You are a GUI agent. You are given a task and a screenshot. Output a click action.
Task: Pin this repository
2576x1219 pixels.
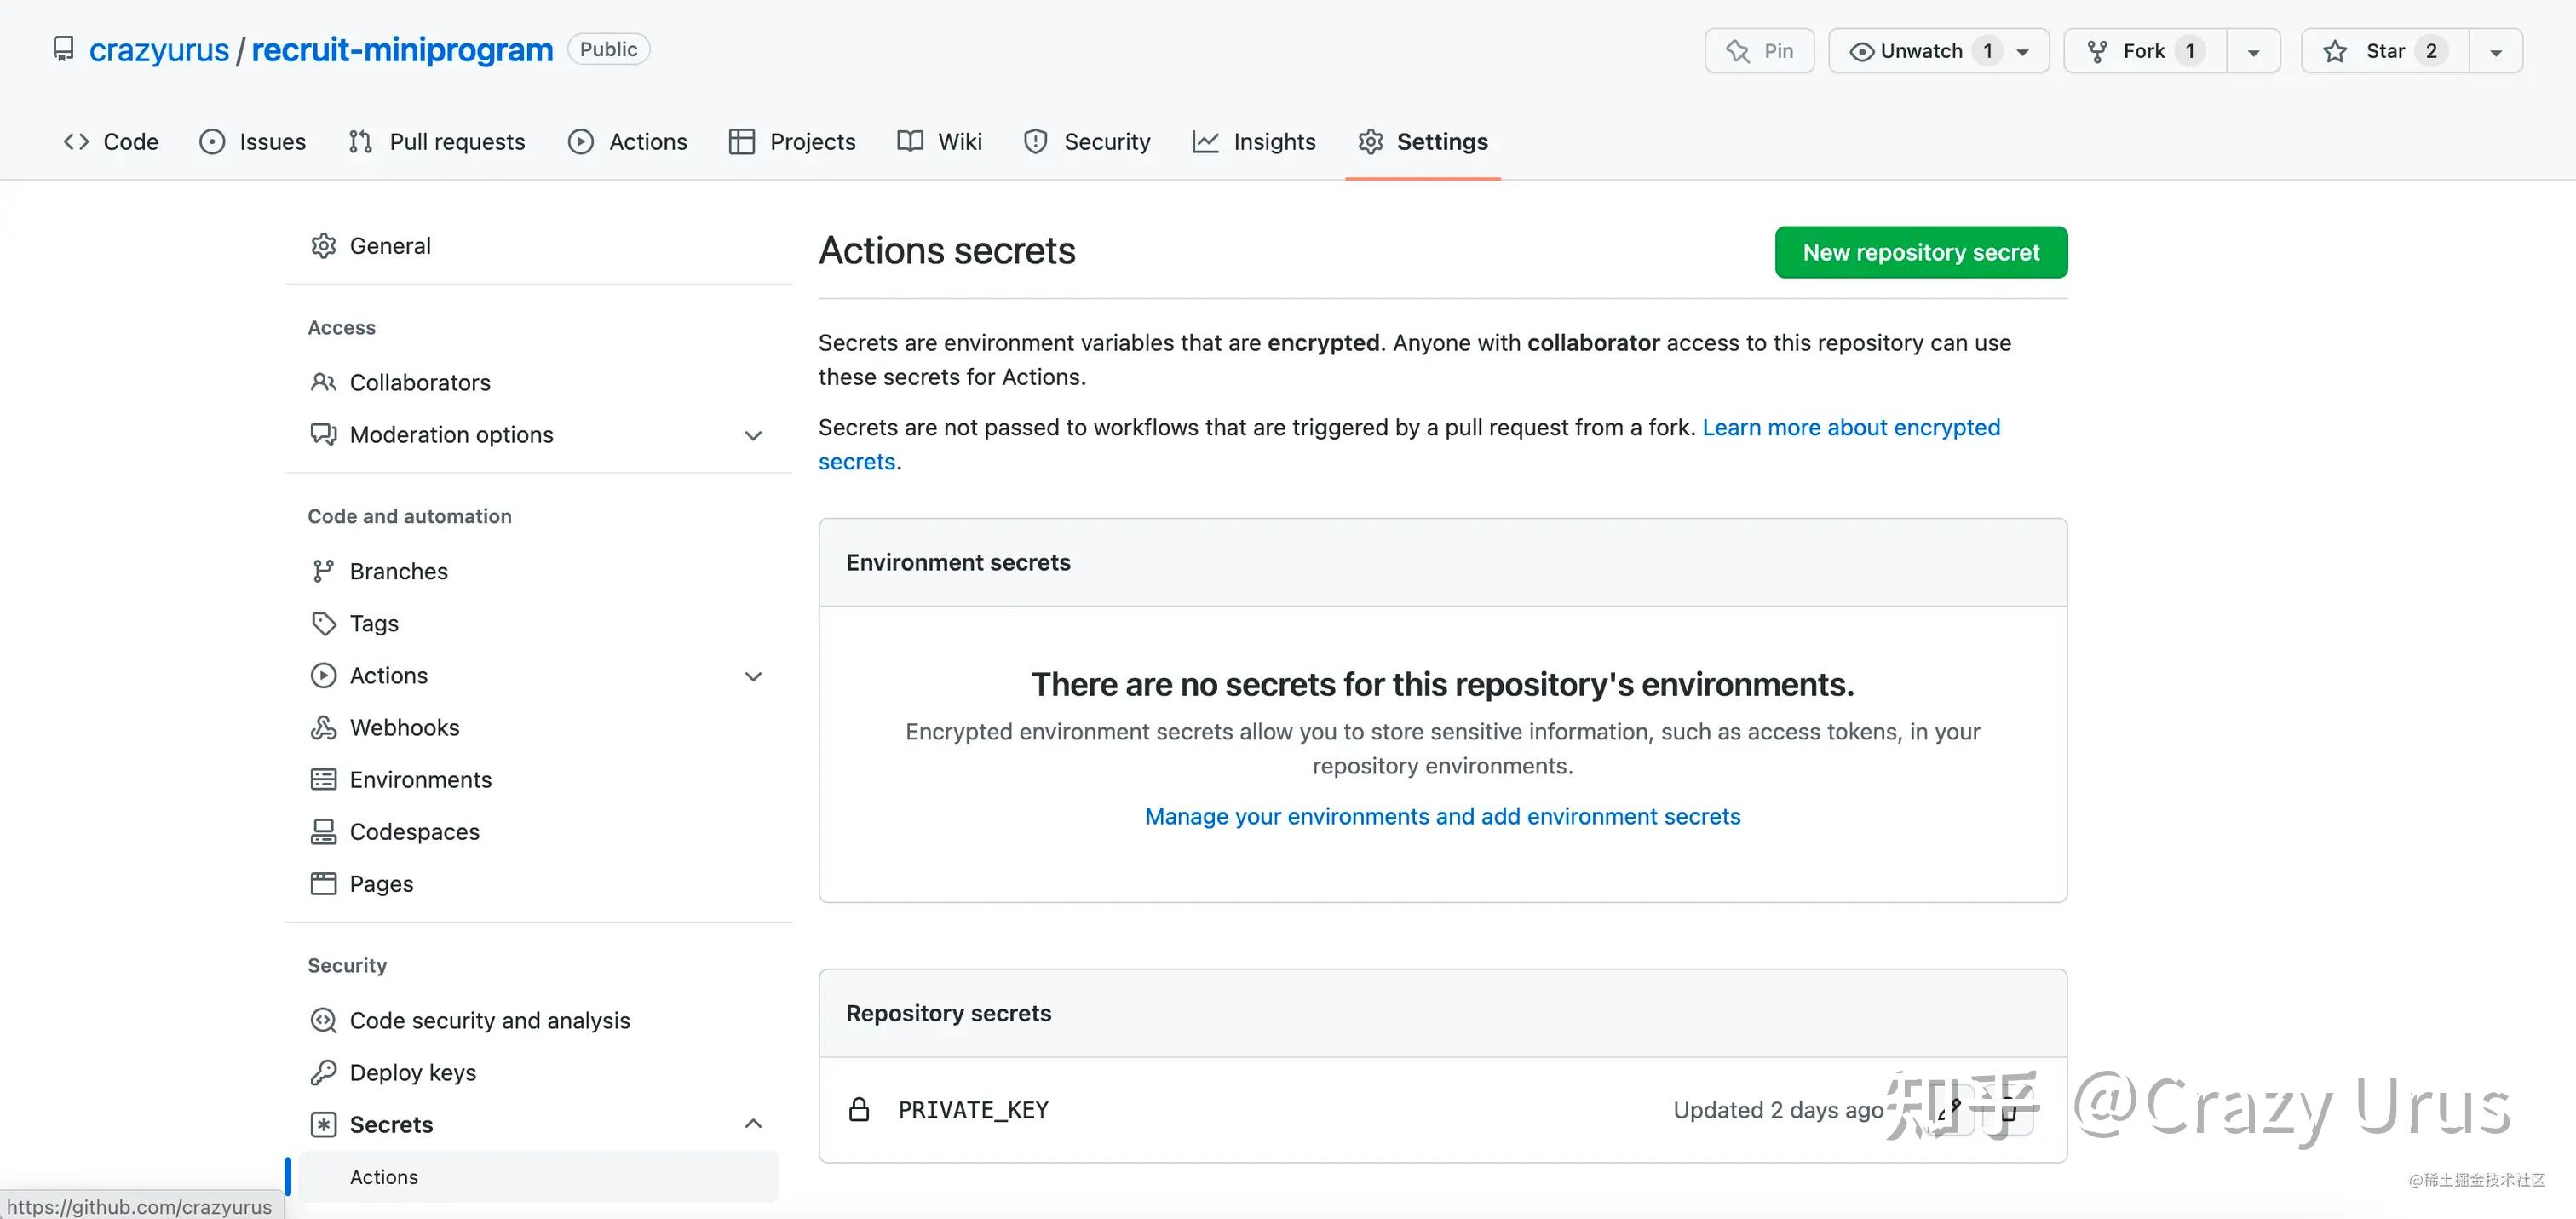(1759, 50)
